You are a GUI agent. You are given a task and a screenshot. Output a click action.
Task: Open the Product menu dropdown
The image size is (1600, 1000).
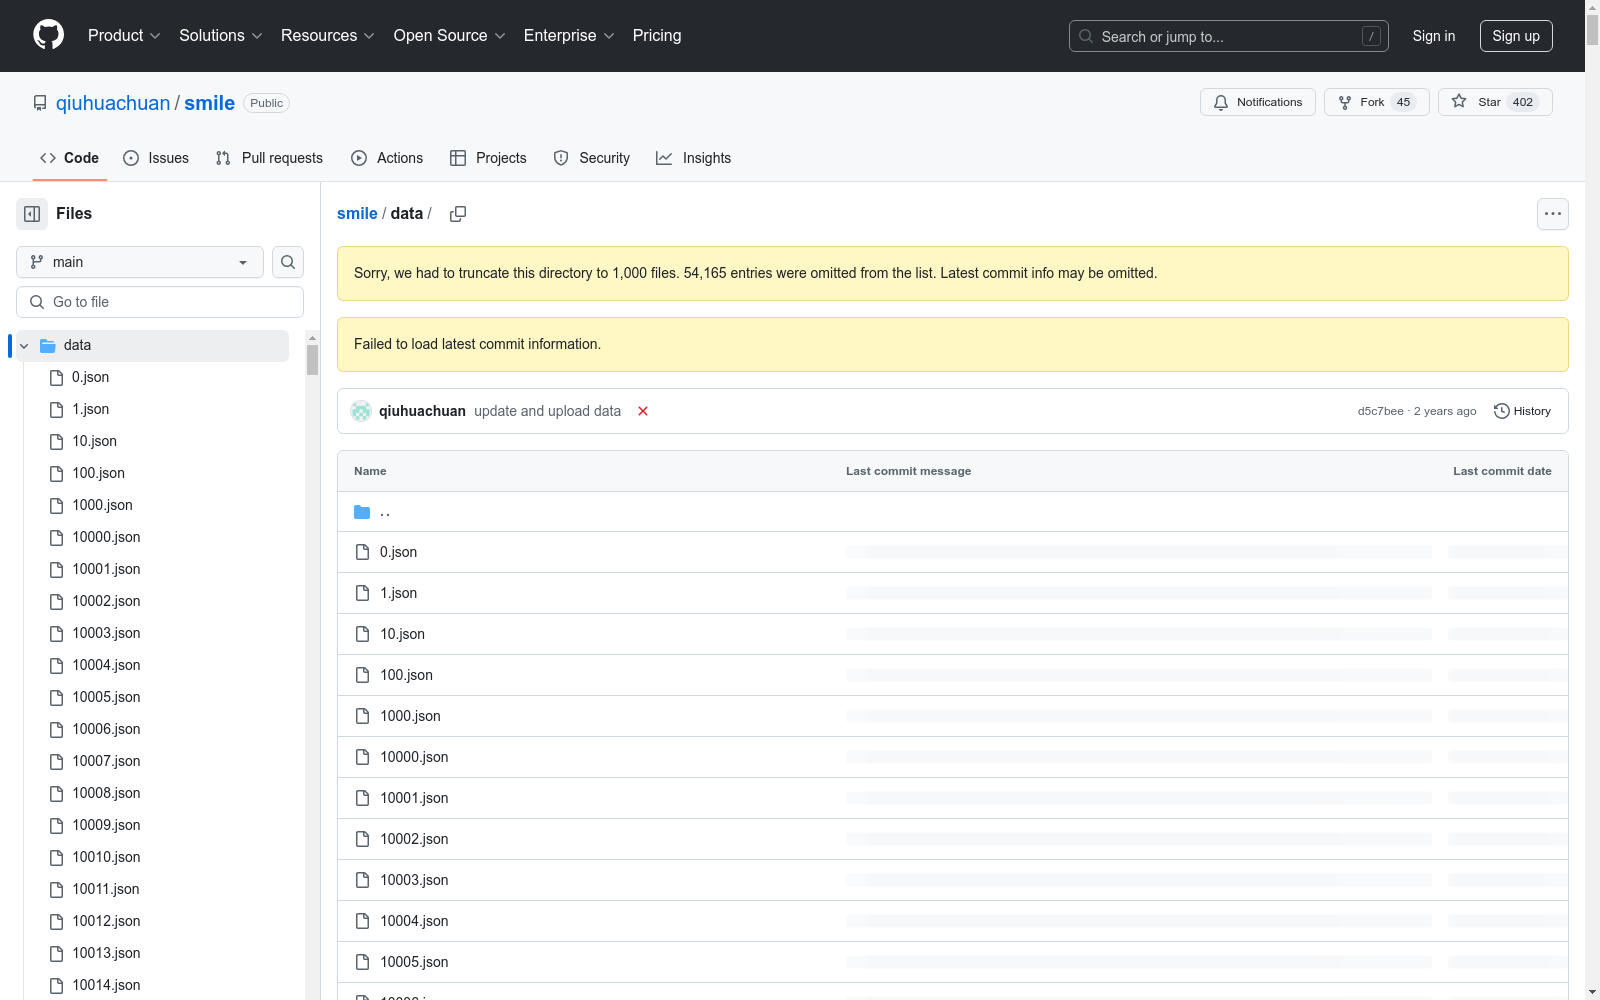[x=124, y=35]
